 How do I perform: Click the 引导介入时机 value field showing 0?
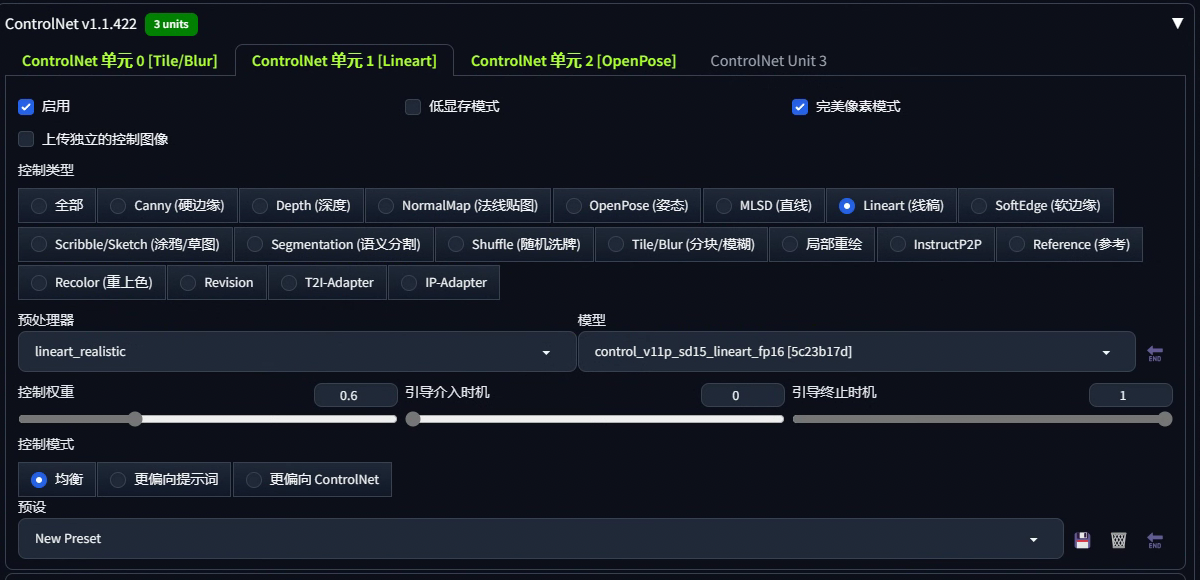(742, 396)
